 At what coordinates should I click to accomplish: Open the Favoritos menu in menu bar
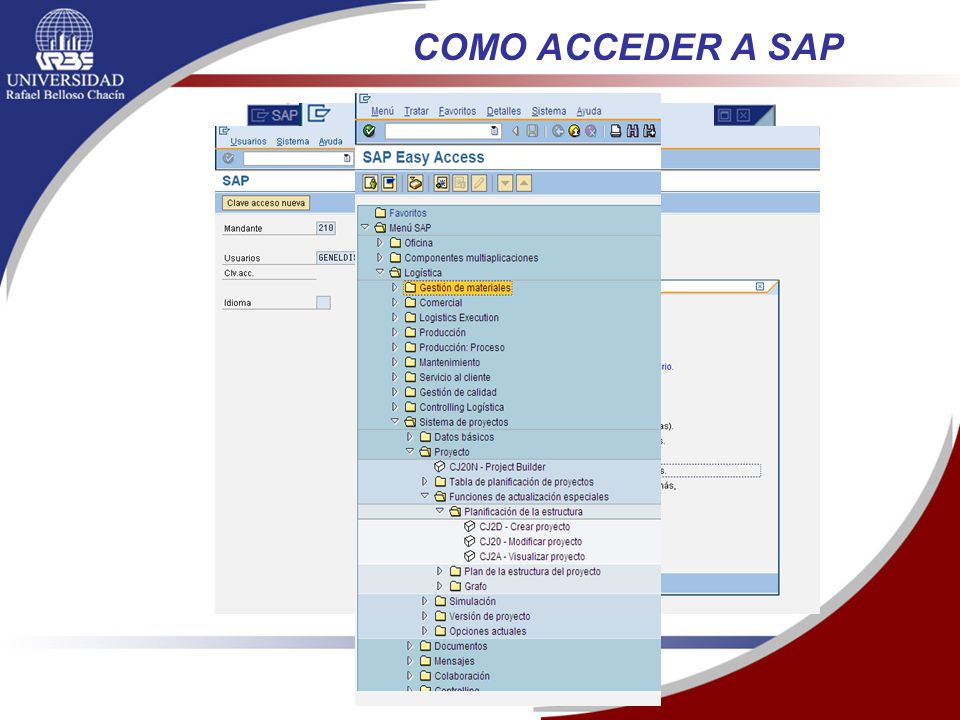click(457, 111)
